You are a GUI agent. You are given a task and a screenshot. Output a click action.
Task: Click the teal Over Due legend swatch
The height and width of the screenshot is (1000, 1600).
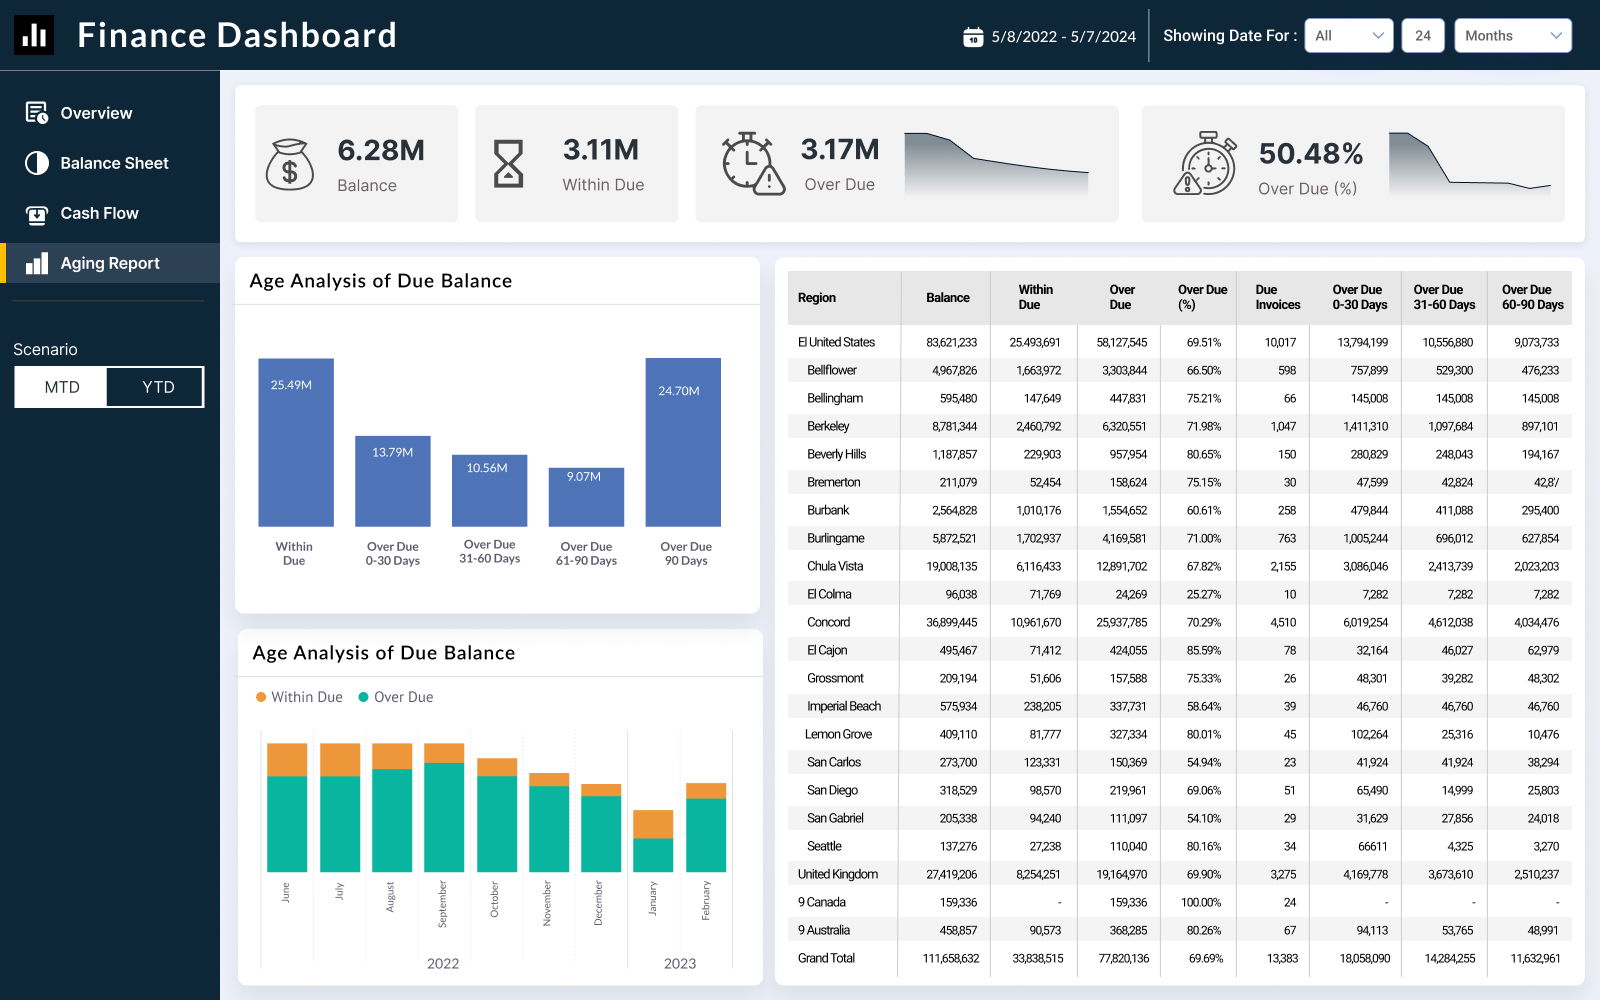(x=364, y=697)
